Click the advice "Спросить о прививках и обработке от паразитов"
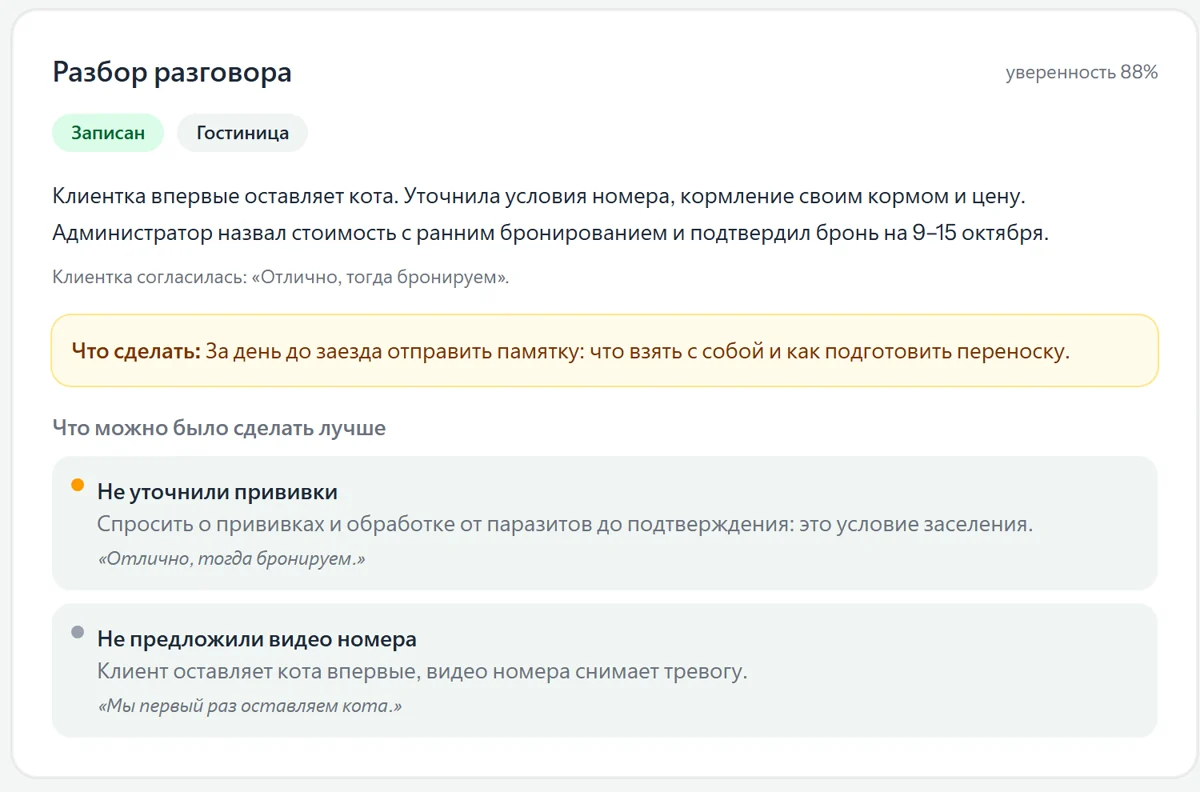 click(565, 524)
